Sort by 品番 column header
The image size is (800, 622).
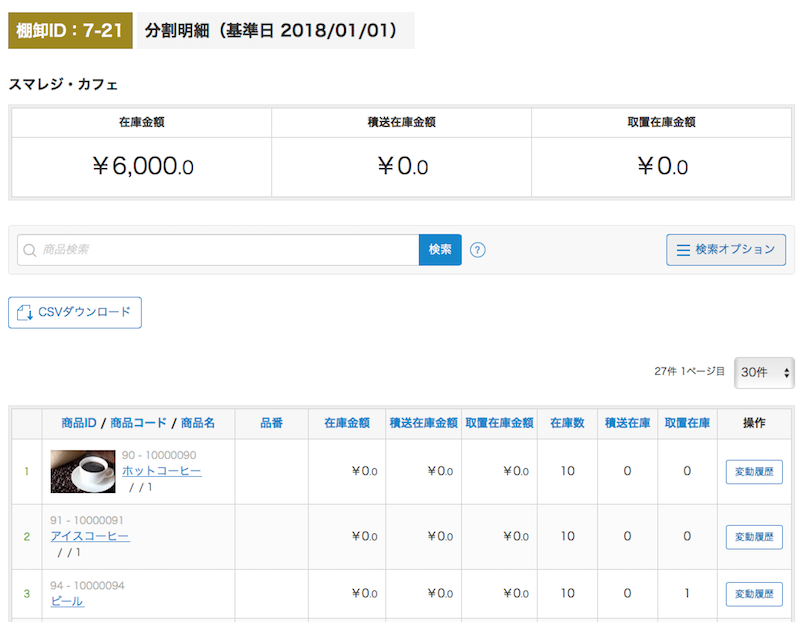point(271,423)
